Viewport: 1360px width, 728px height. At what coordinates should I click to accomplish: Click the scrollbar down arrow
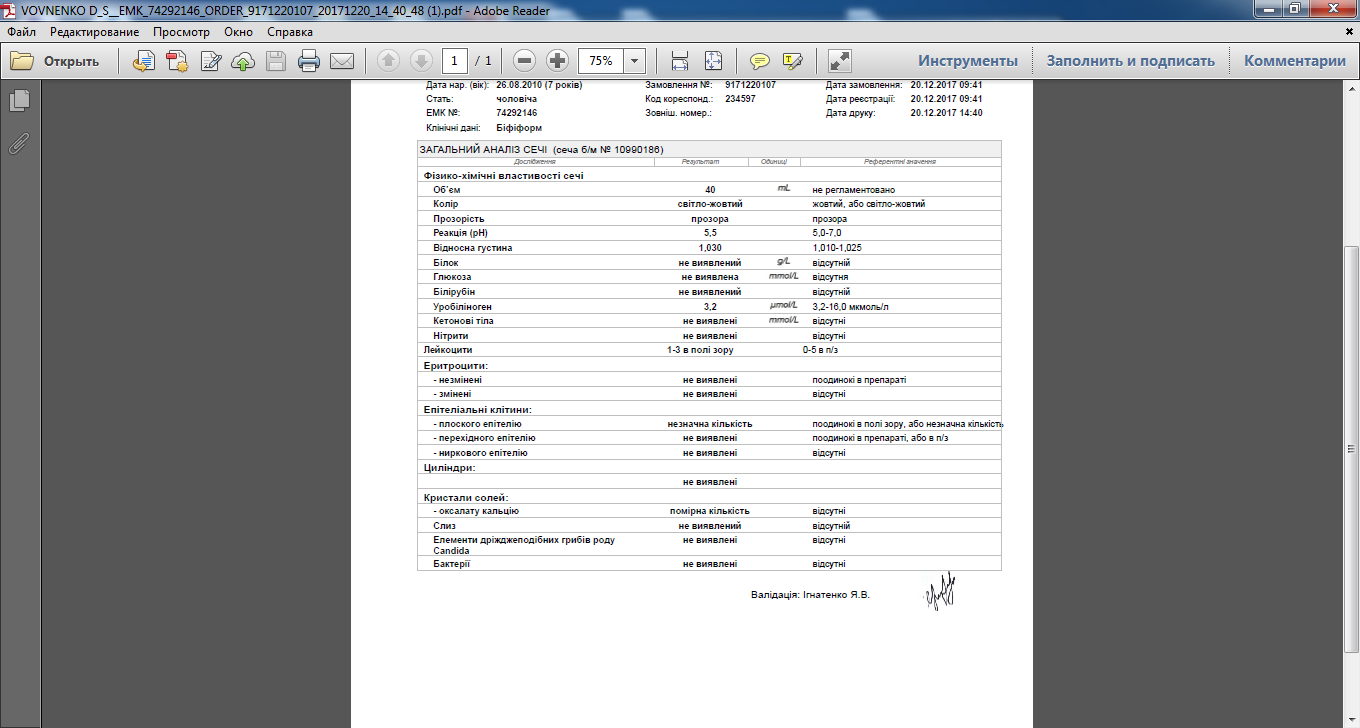coord(1351,720)
